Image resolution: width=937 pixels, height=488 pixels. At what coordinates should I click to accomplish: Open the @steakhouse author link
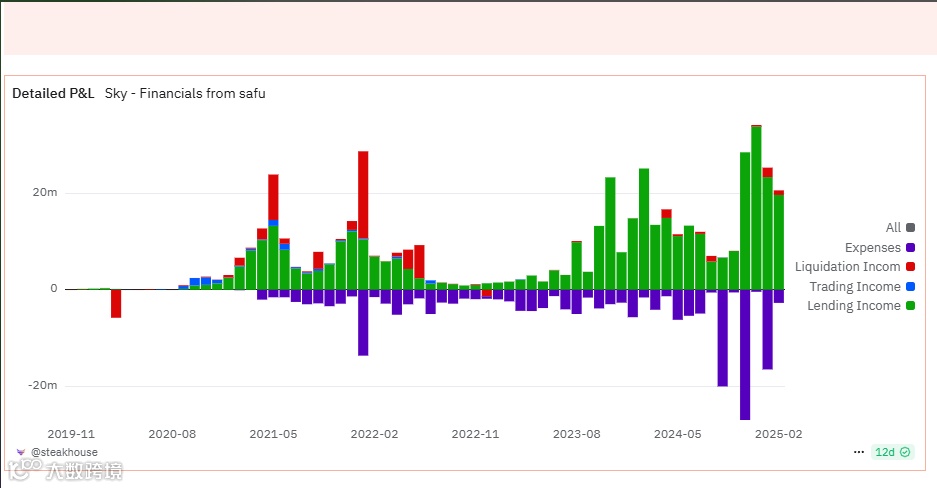pos(65,452)
